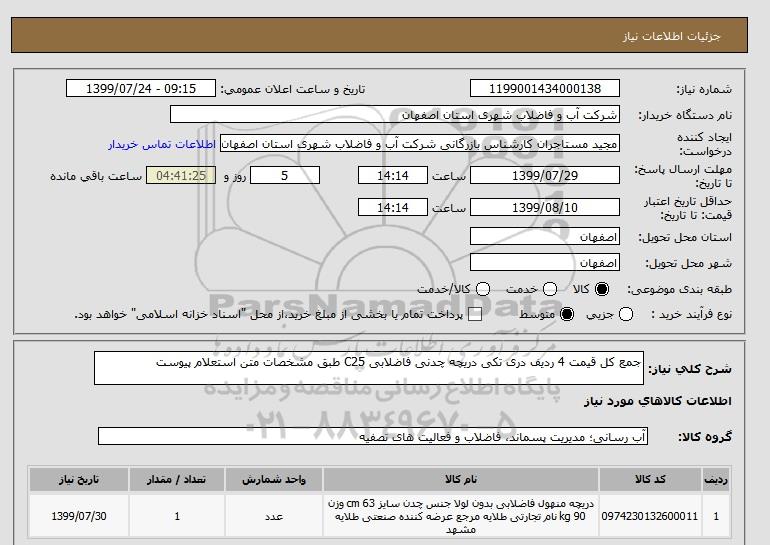Click the اطلاعات کالاهای مورد نیاز heading

coord(658,401)
